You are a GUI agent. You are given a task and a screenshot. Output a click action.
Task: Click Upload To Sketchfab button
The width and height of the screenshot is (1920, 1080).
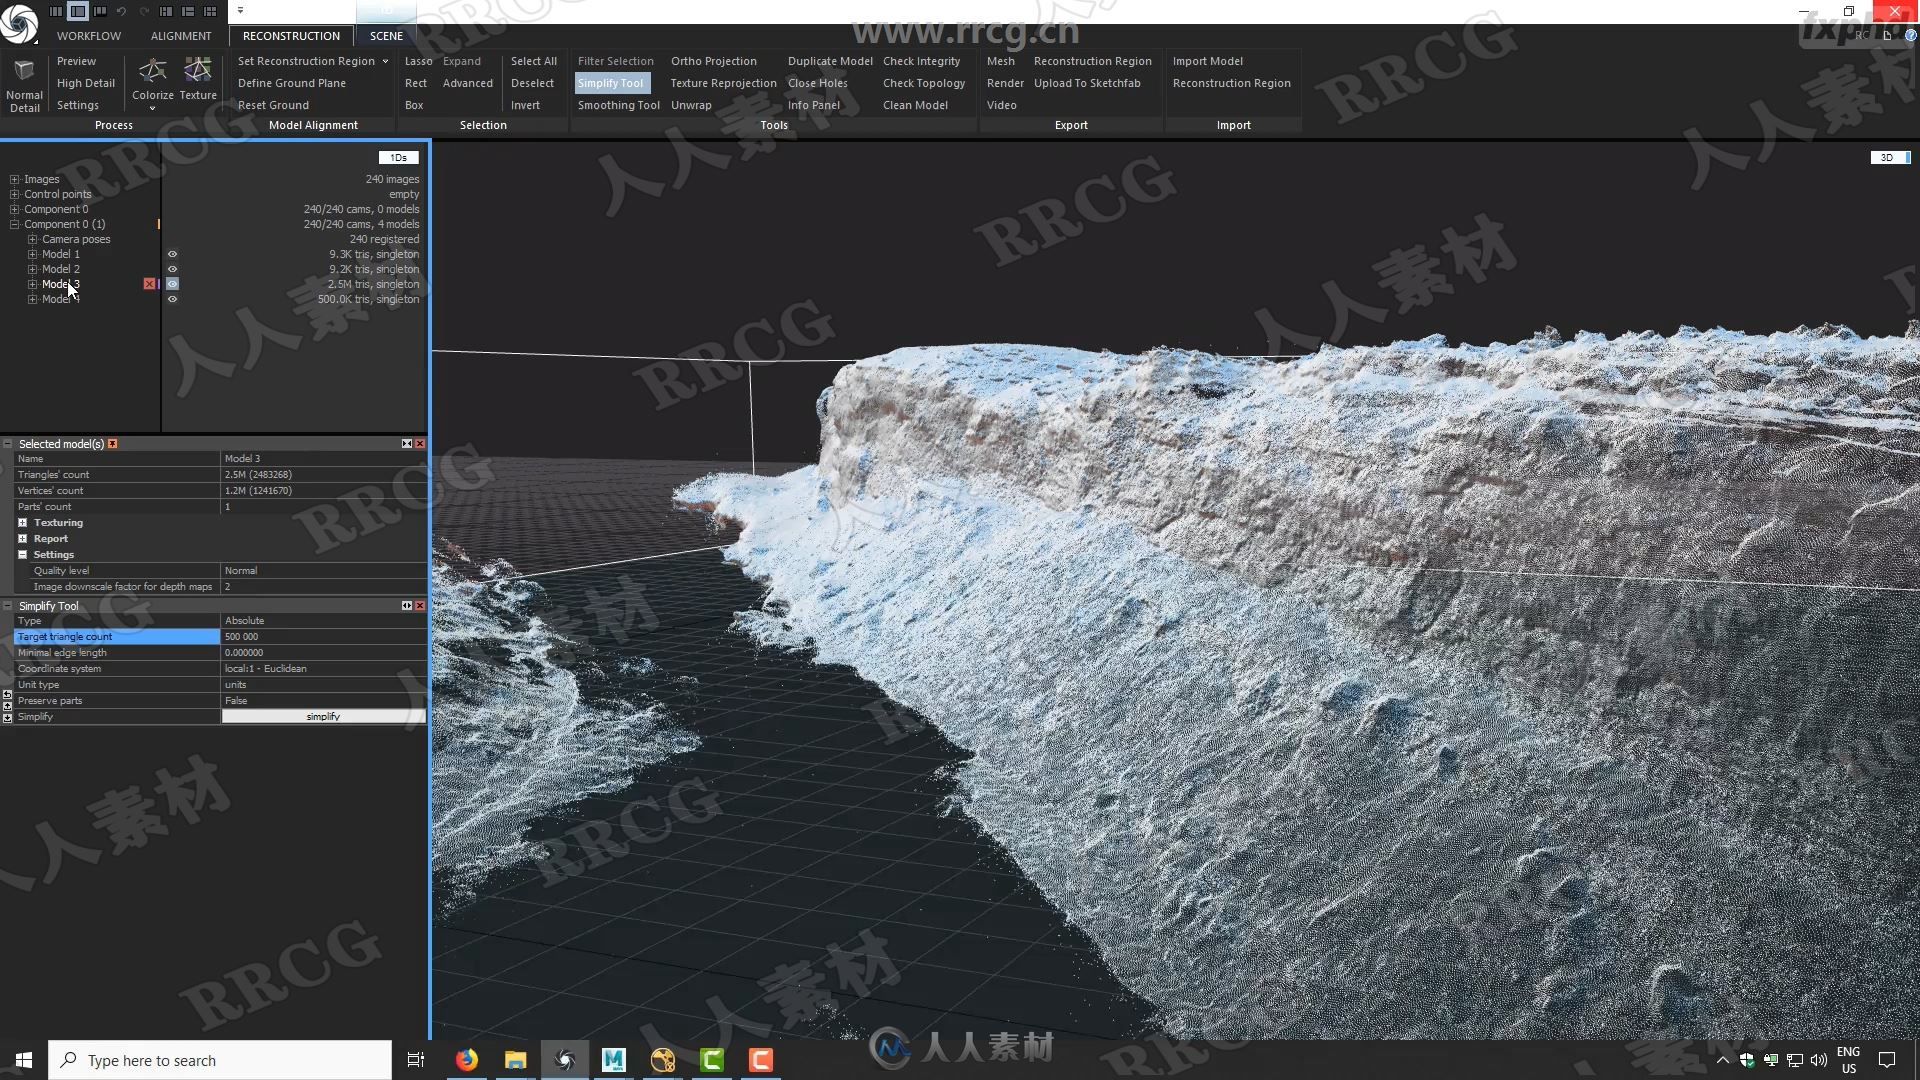[1087, 83]
